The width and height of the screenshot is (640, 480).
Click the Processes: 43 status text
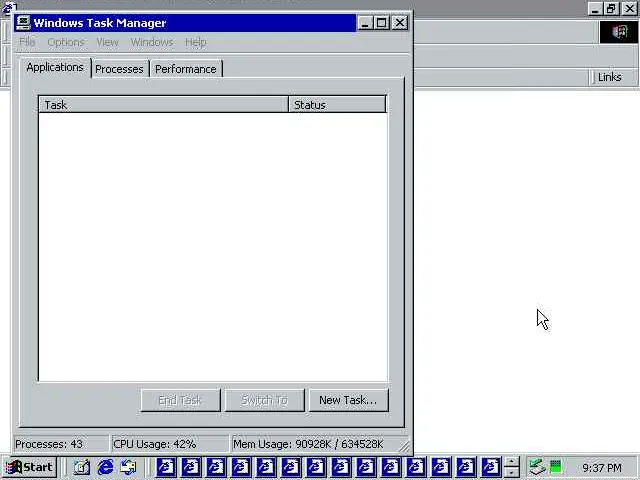coord(49,444)
